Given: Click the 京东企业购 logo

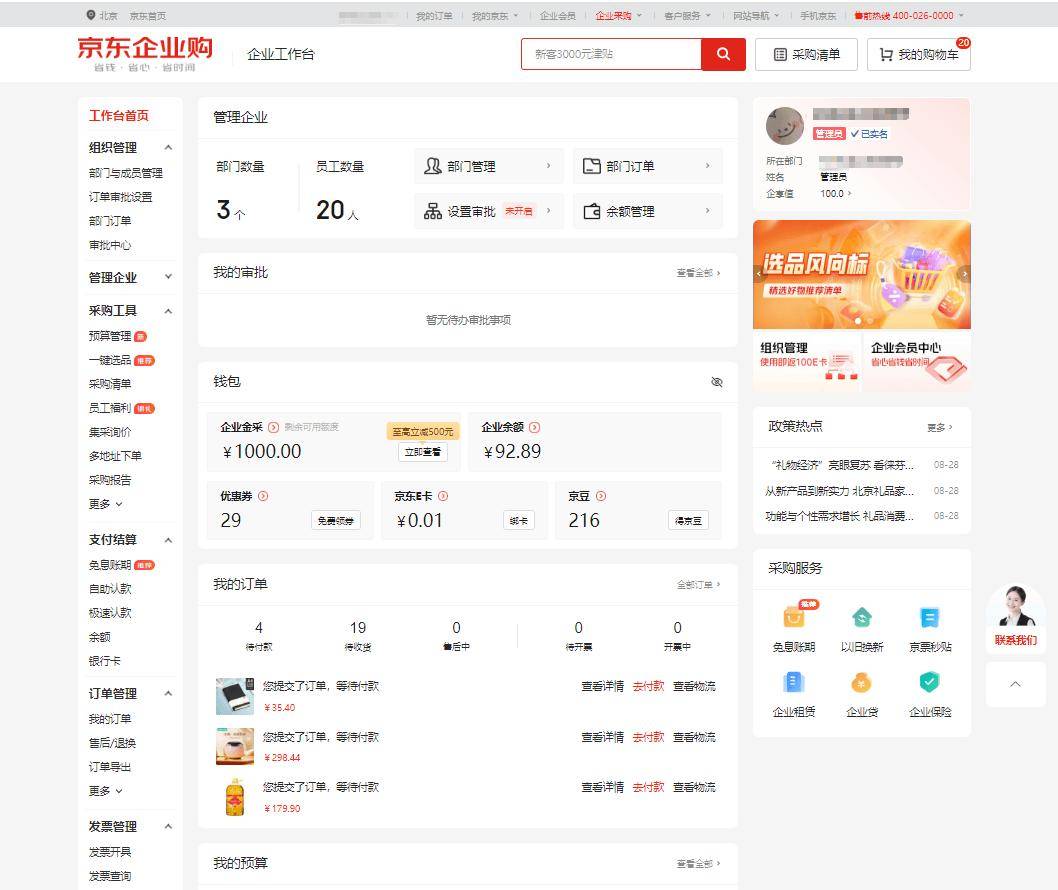Looking at the screenshot, I should (x=144, y=53).
